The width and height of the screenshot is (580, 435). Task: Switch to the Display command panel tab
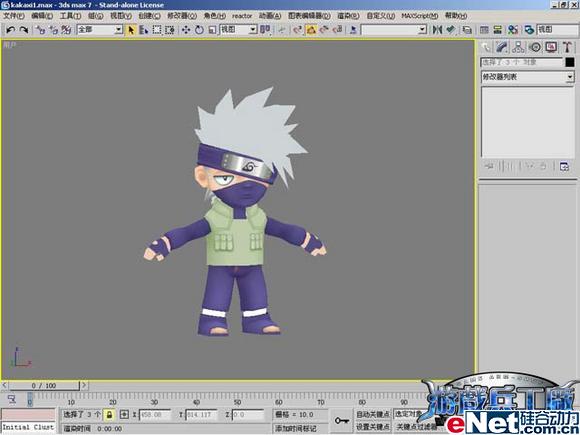click(x=551, y=47)
